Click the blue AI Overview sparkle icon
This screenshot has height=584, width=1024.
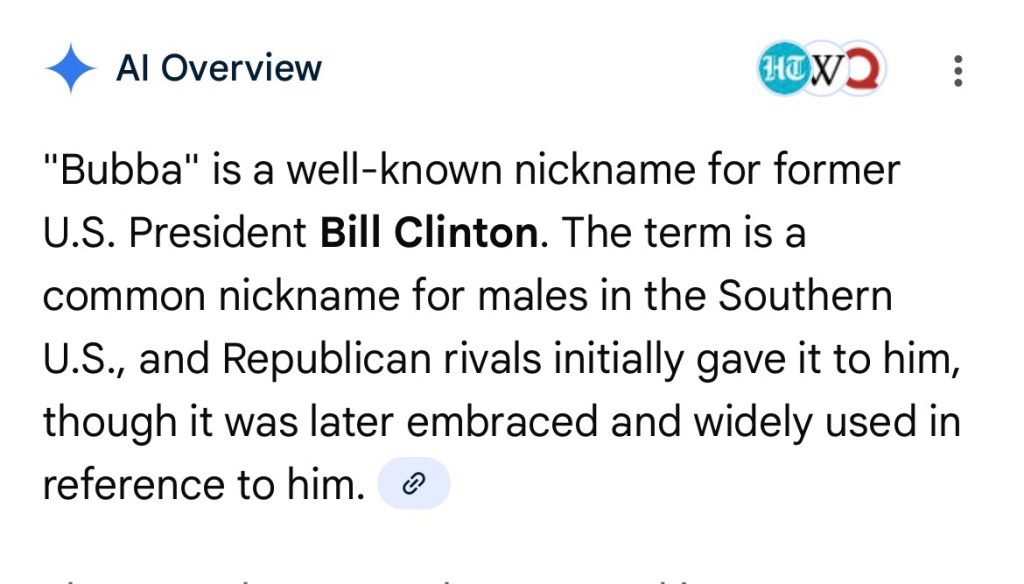pyautogui.click(x=70, y=69)
